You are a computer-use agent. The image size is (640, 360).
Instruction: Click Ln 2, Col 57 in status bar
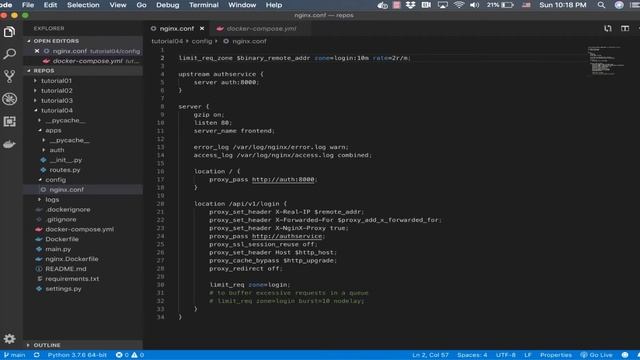(430, 355)
